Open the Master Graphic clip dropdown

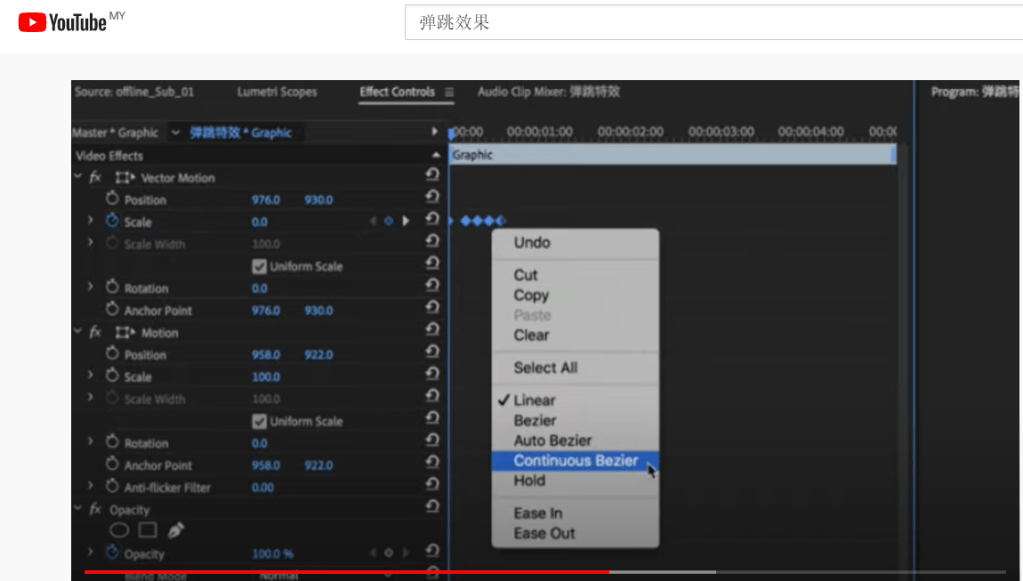(176, 133)
